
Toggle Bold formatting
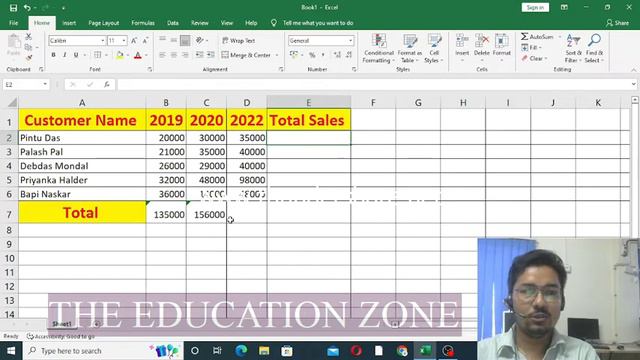click(53, 55)
